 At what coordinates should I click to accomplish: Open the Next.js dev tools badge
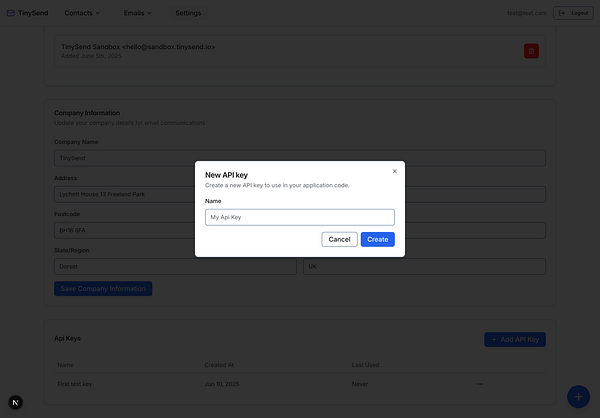coord(16,402)
